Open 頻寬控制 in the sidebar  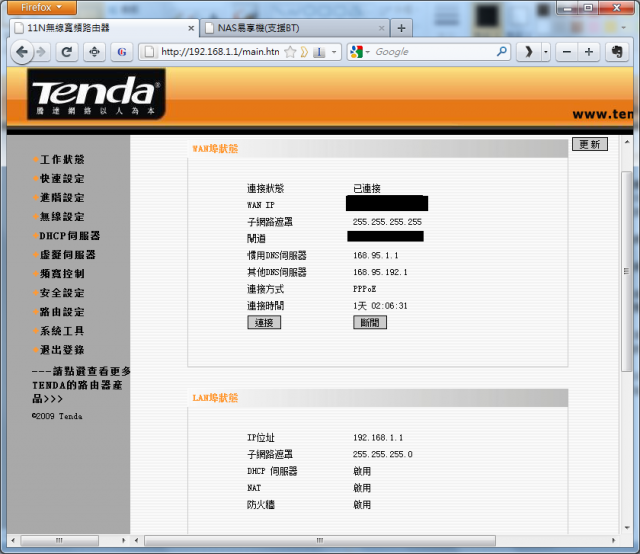[x=62, y=274]
